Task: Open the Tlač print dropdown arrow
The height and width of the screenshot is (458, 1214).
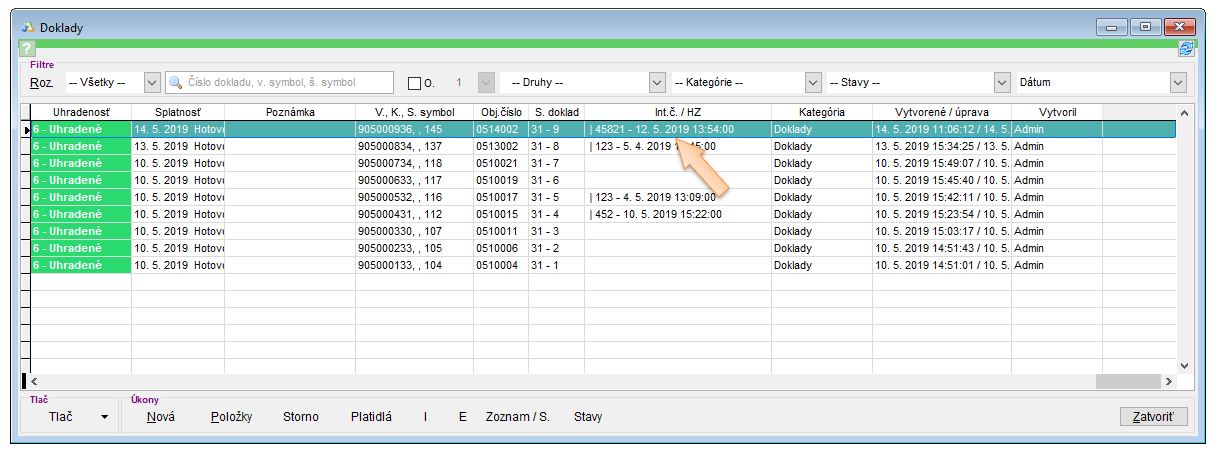Action: point(104,417)
